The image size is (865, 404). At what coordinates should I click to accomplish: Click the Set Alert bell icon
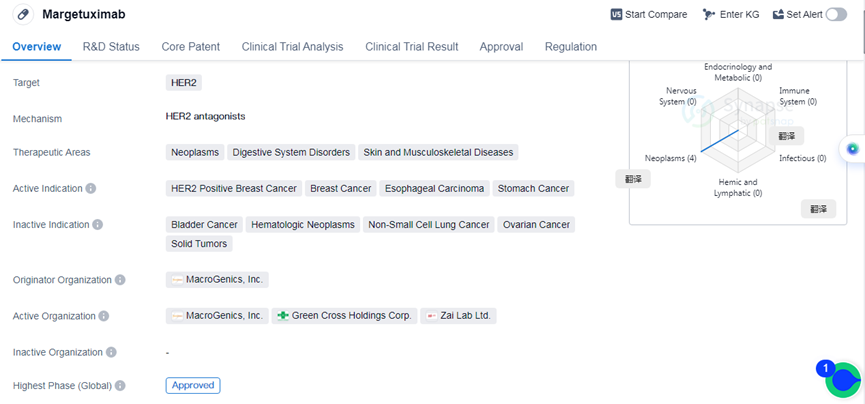(778, 14)
